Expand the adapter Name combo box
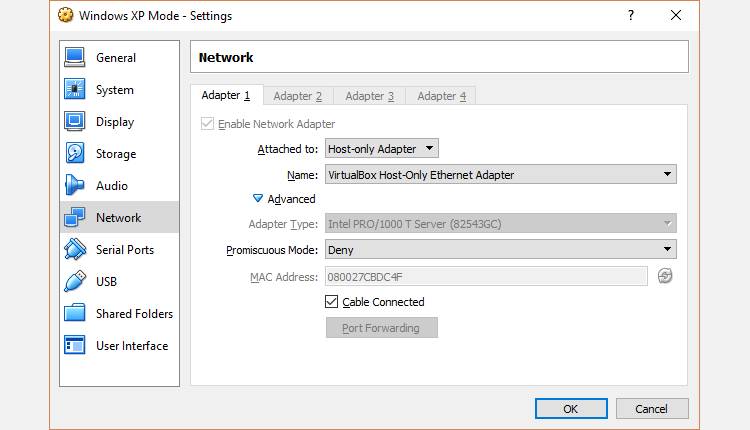The height and width of the screenshot is (430, 750). 501,175
